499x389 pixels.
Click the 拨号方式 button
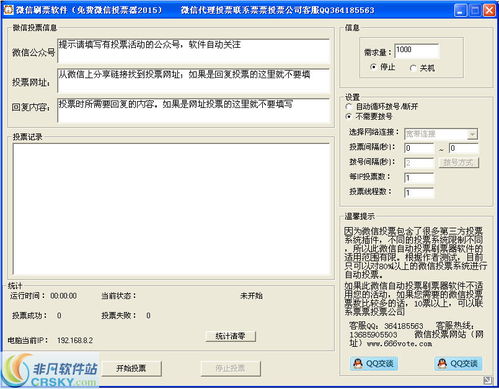click(x=459, y=163)
